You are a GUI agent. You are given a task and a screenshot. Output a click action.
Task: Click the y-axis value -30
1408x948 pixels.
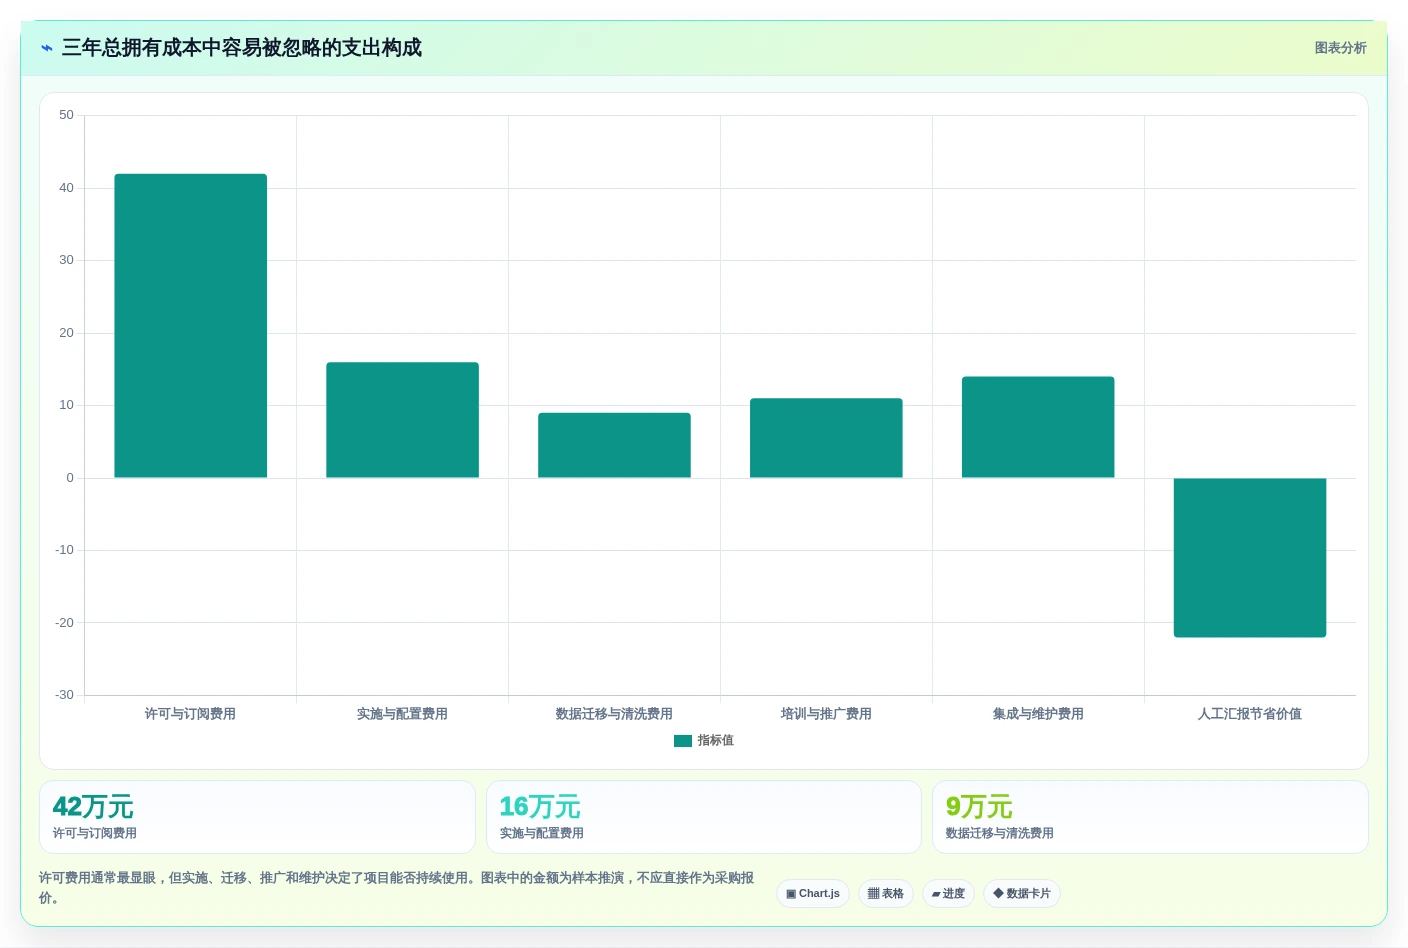(x=64, y=695)
